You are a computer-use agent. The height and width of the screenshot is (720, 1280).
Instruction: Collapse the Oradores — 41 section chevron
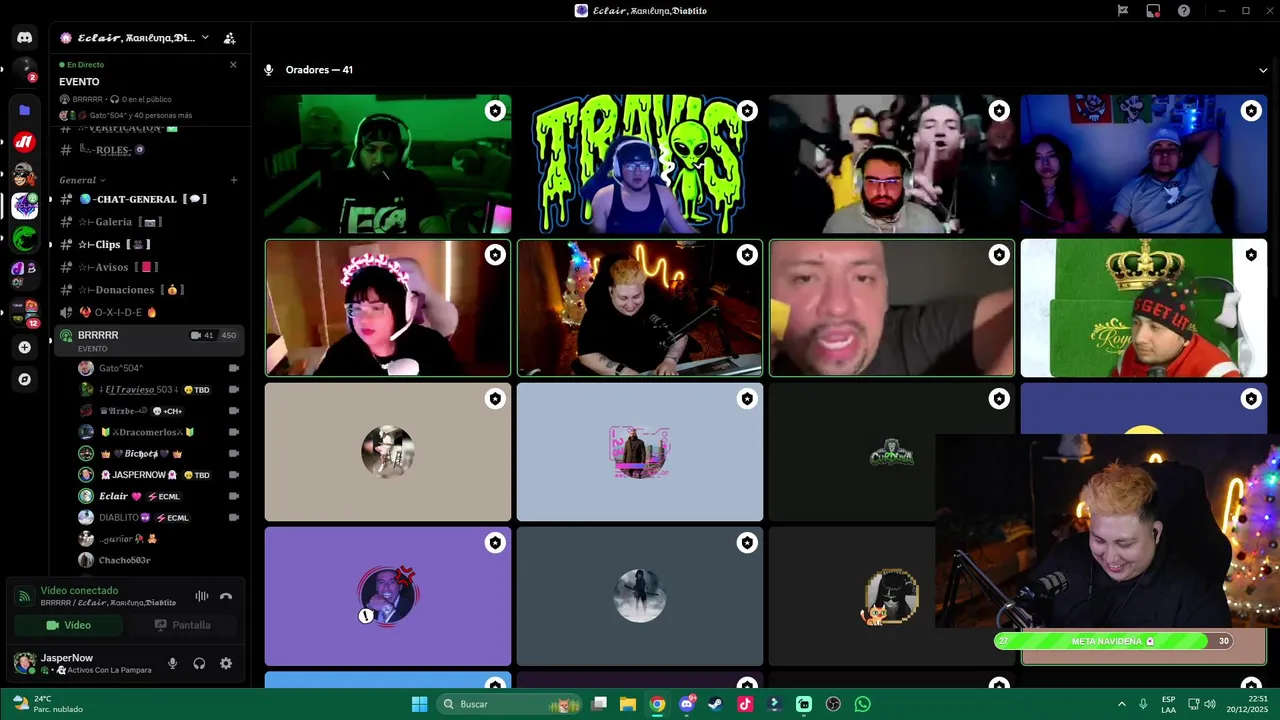[1263, 70]
